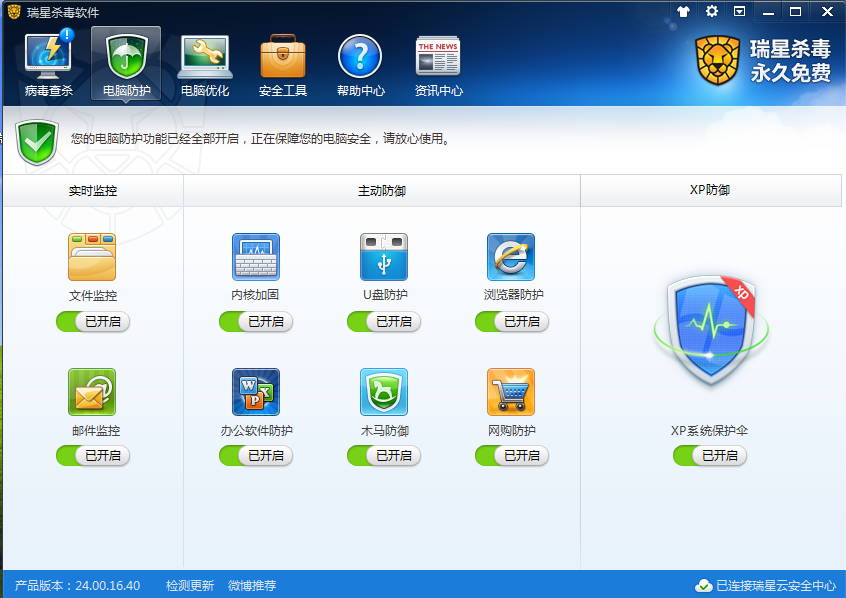Click the 帮助中心 help center icon
846x598 pixels.
[x=360, y=60]
